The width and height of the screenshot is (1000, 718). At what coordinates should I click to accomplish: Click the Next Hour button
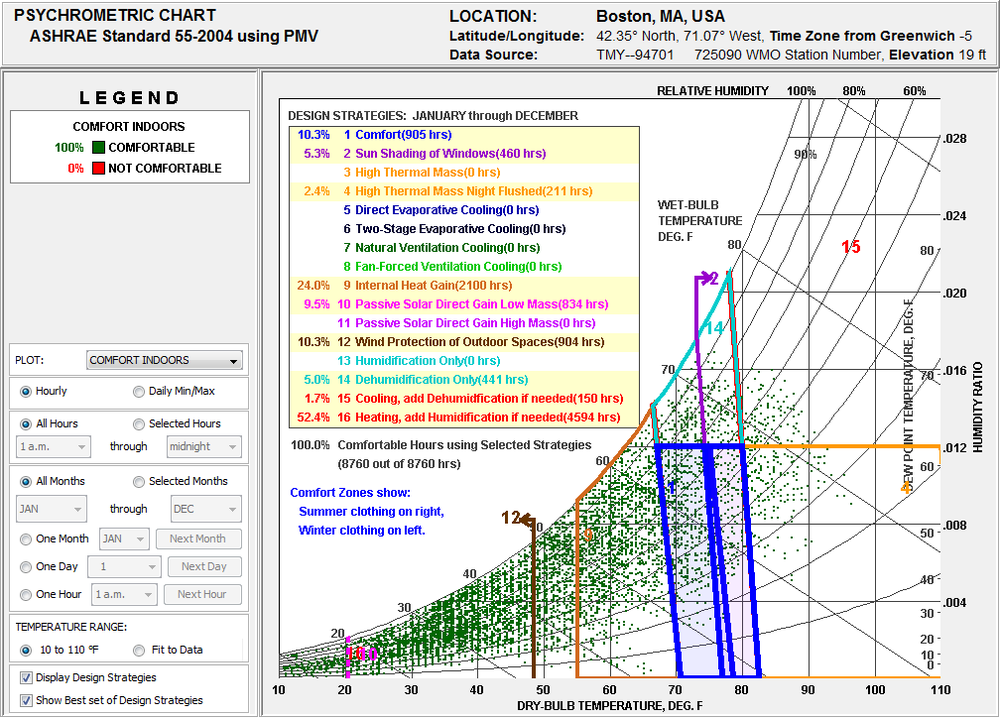(x=201, y=594)
